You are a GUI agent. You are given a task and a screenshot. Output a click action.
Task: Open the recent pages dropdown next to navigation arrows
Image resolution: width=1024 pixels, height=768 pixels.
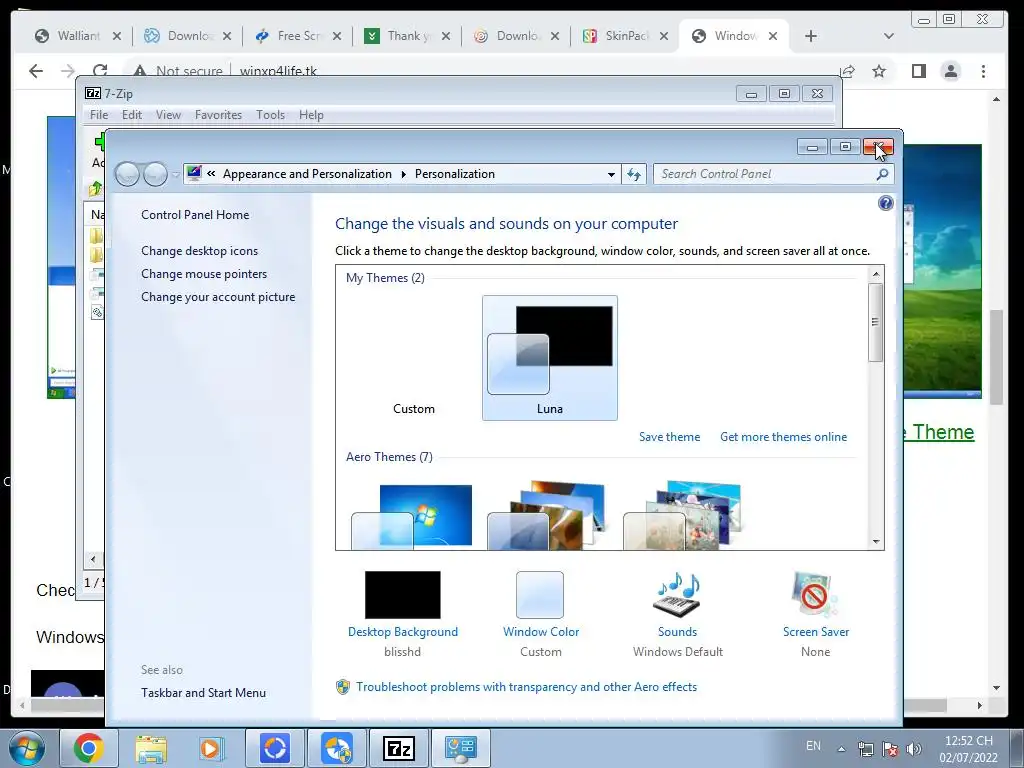[175, 175]
